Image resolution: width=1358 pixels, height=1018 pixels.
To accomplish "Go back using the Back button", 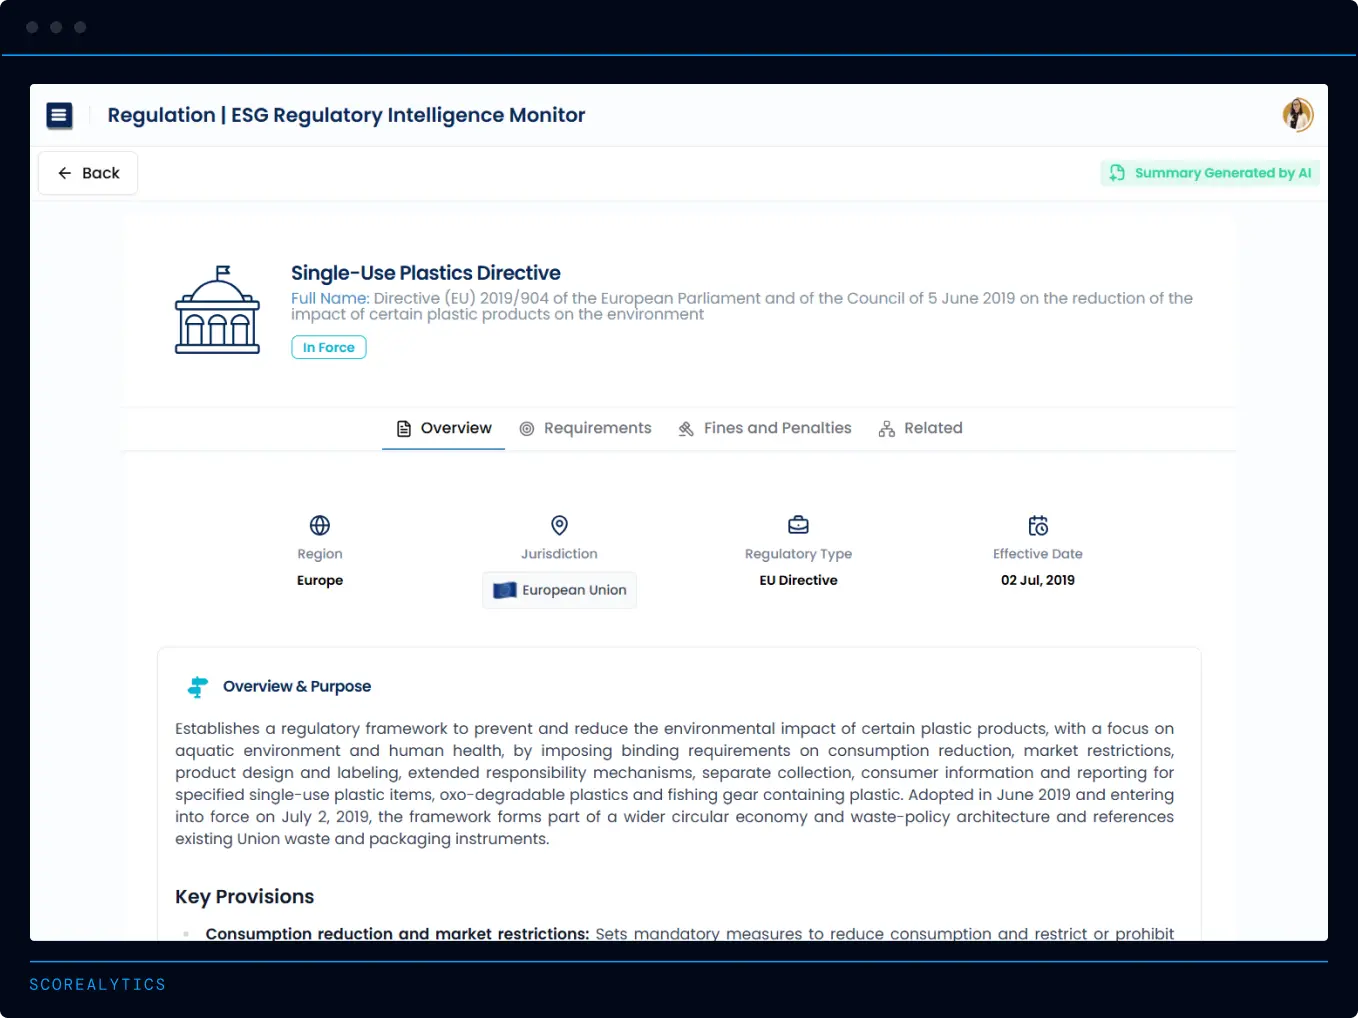I will [x=88, y=173].
